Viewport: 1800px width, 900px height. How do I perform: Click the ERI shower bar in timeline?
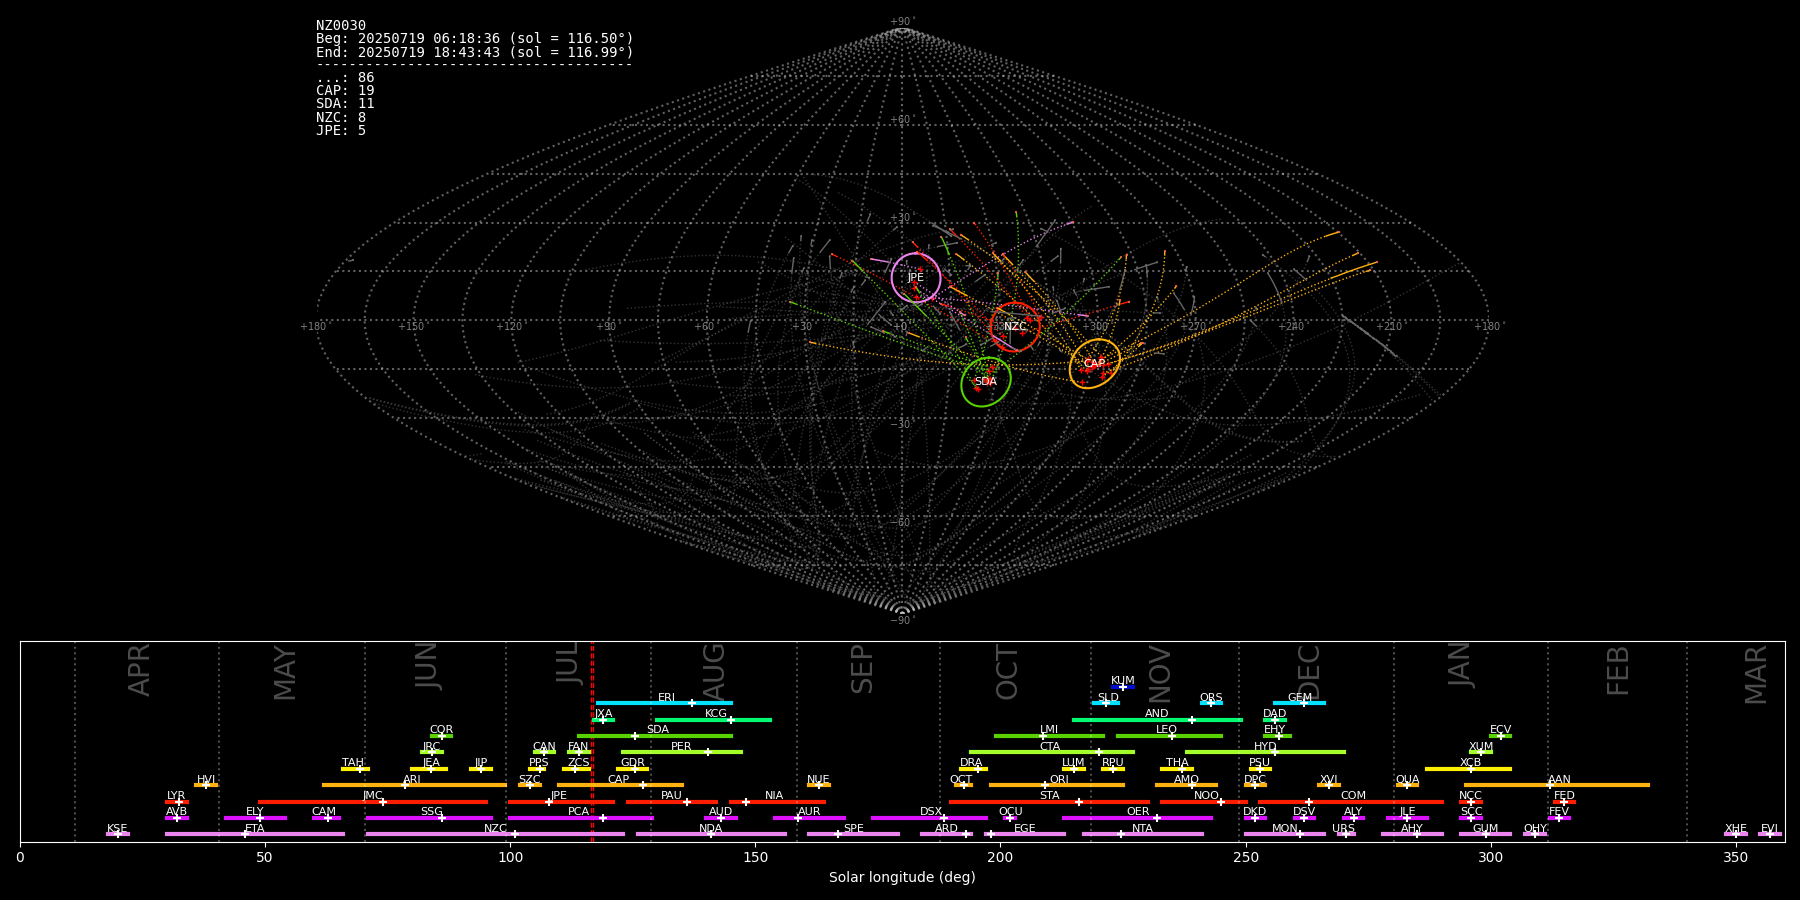pyautogui.click(x=664, y=703)
